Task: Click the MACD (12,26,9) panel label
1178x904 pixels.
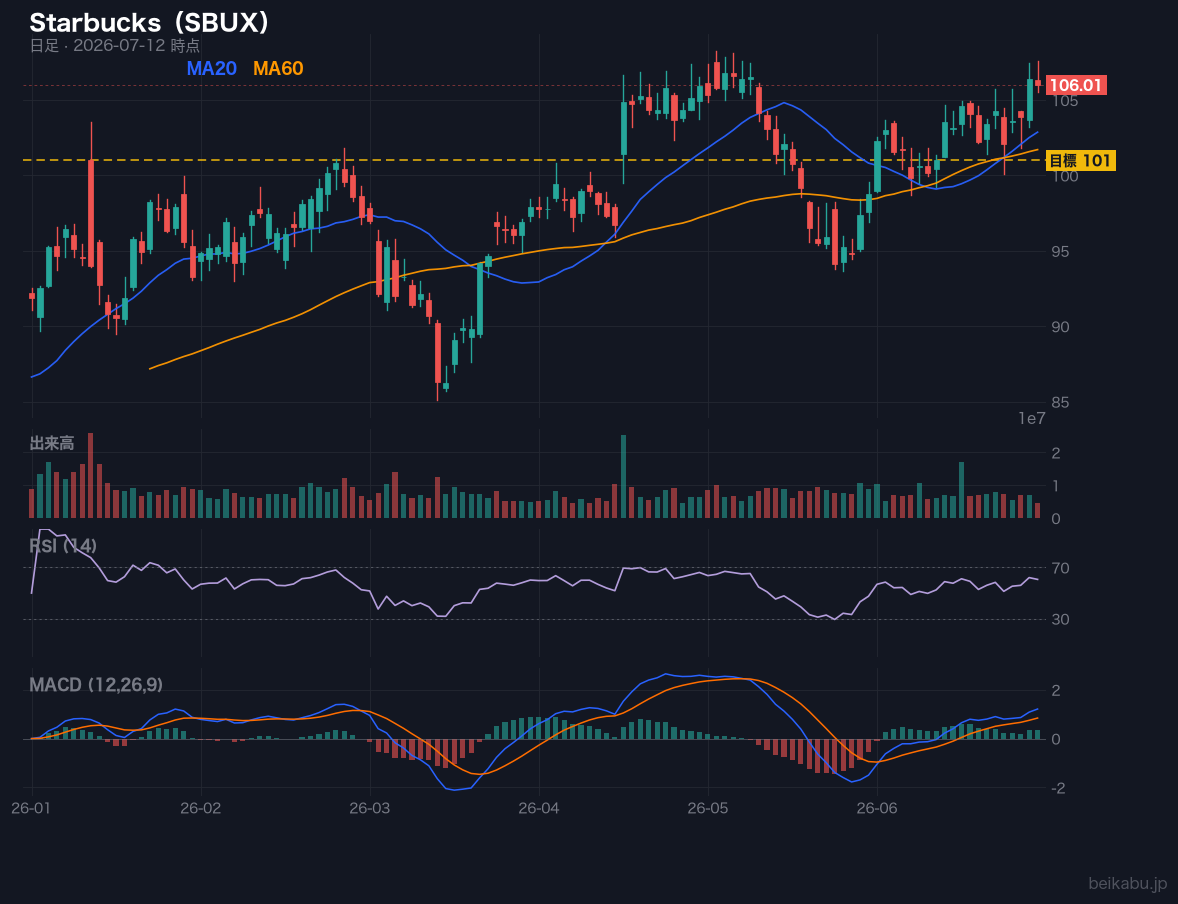Action: pos(96,685)
